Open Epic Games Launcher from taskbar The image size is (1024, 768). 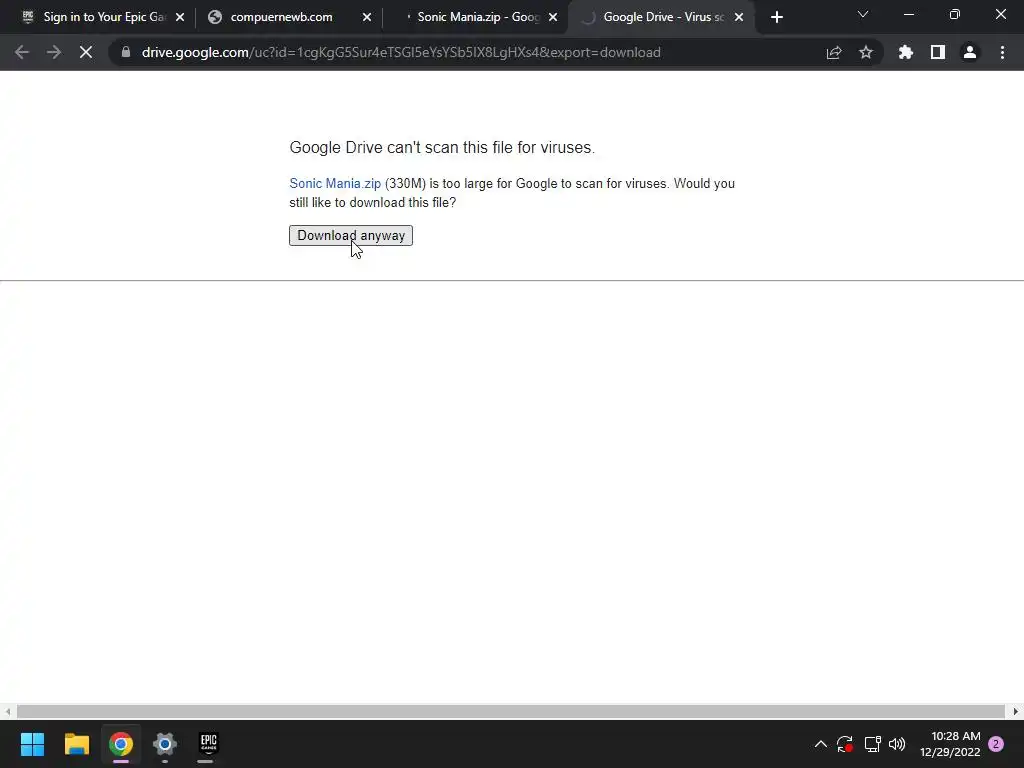[208, 744]
